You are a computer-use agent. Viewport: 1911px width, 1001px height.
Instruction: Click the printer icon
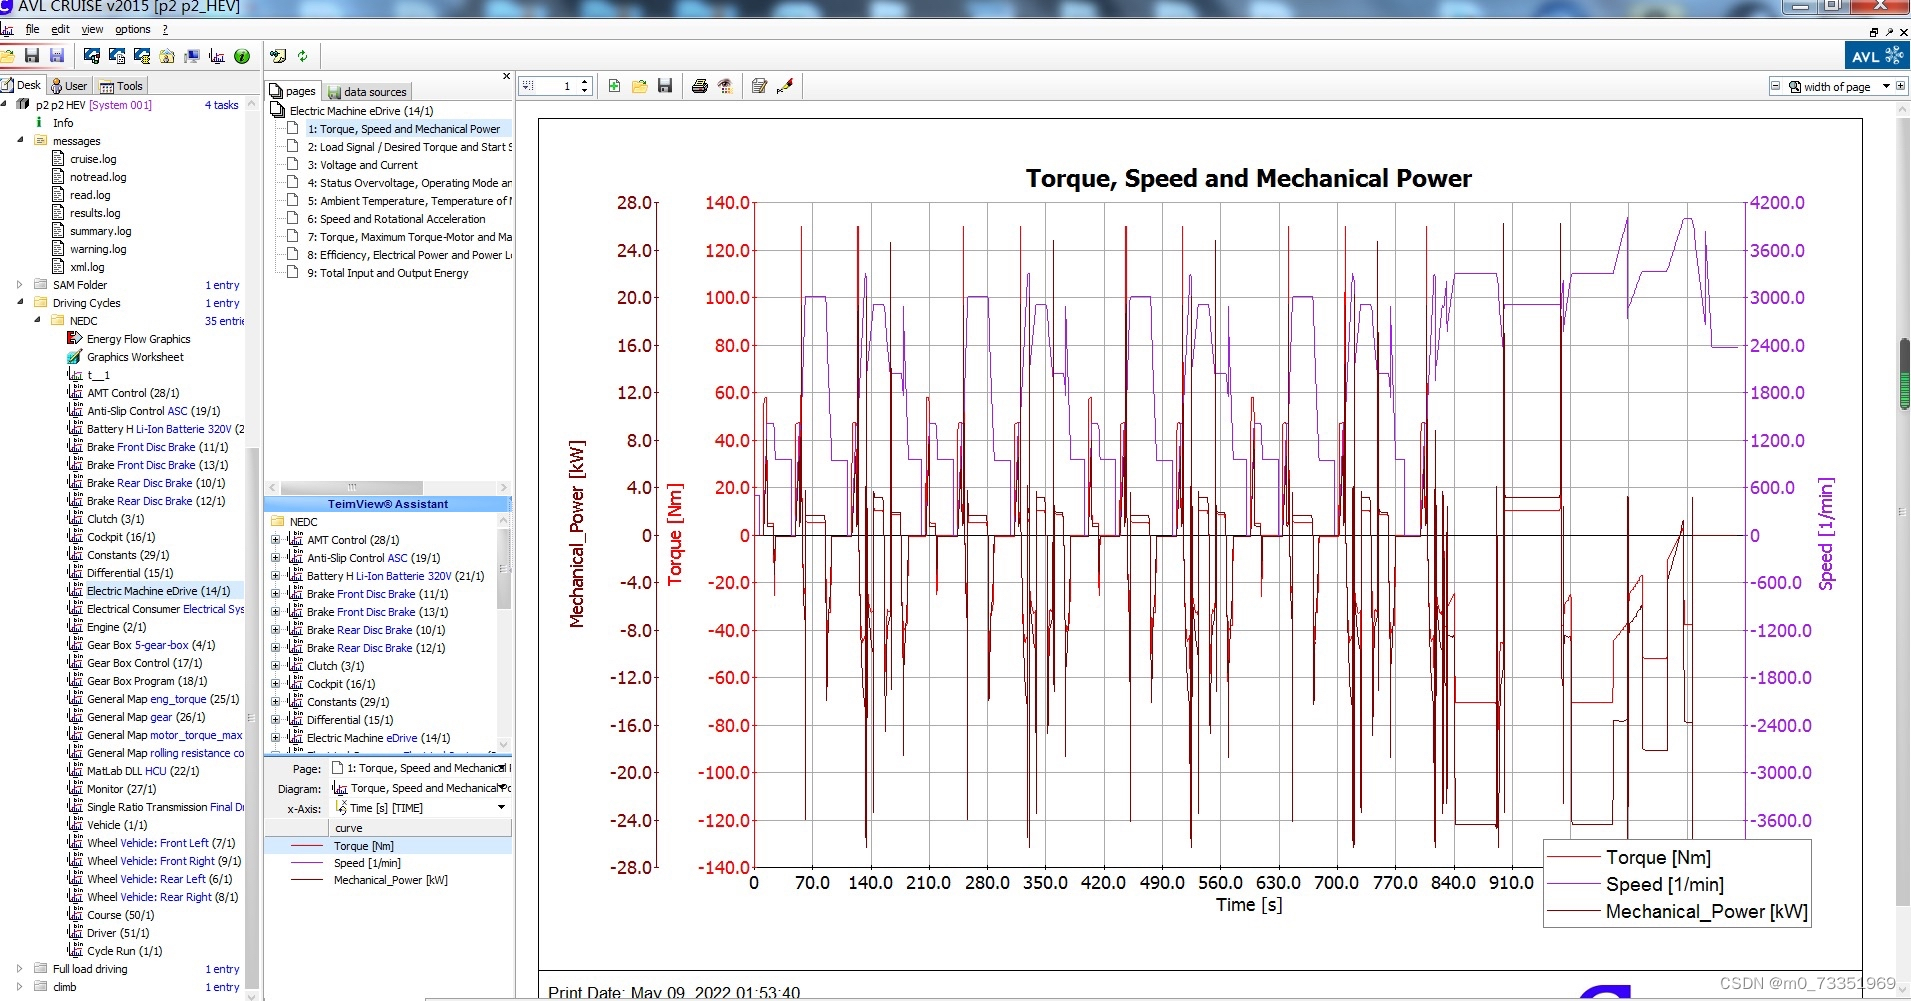coord(700,86)
